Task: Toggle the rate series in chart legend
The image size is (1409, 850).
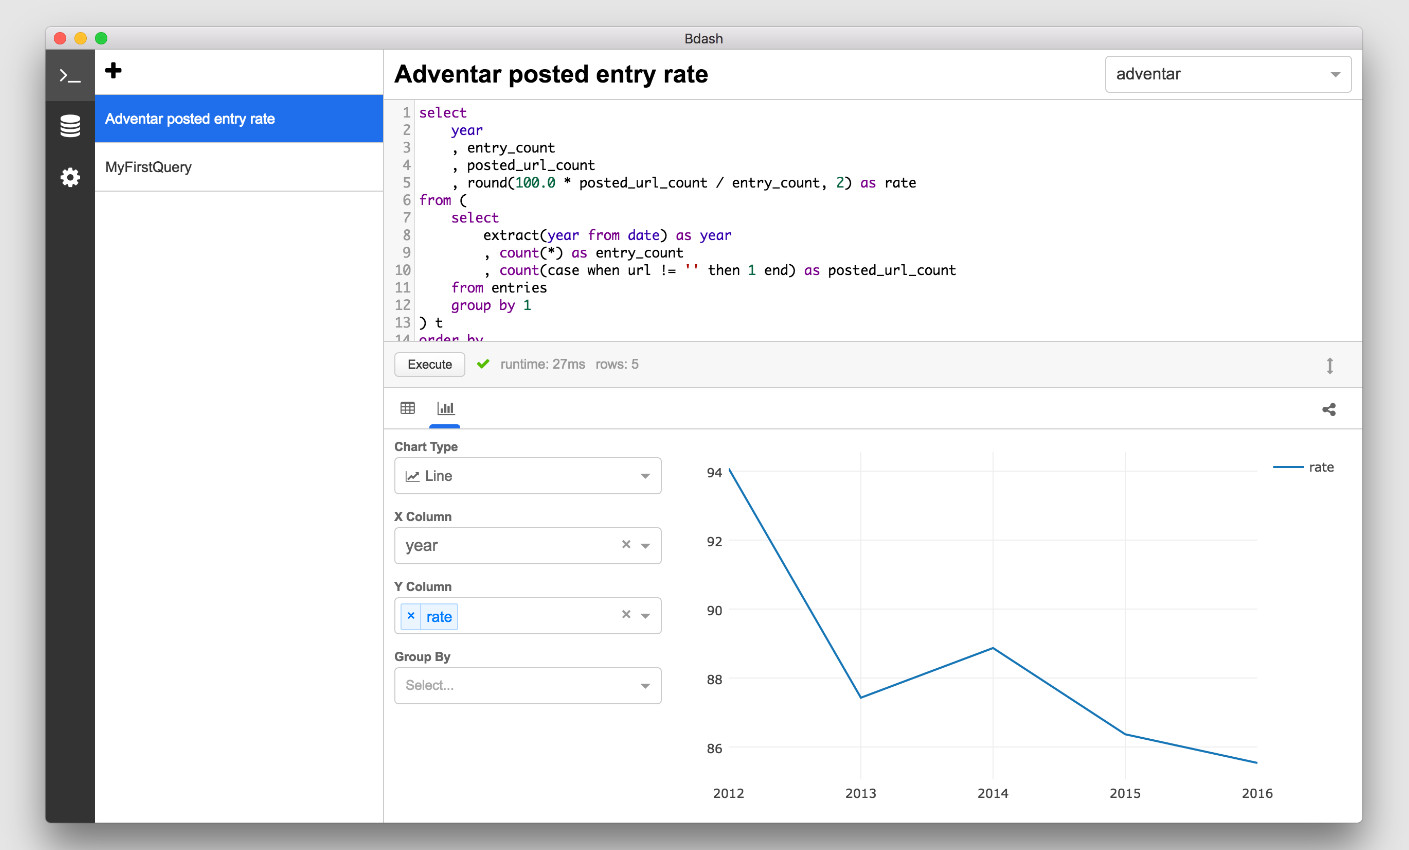Action: click(1304, 467)
